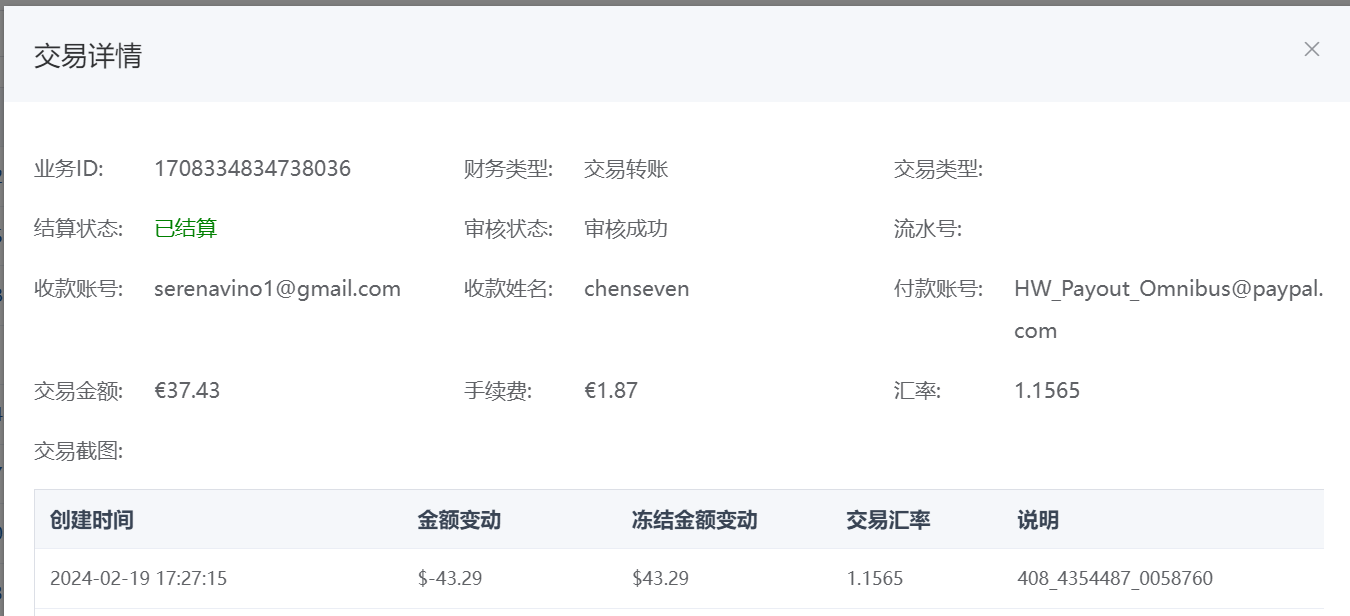Click the timestamp 2024-02-19 17:27:15 cell
This screenshot has width=1350, height=616.
138,578
